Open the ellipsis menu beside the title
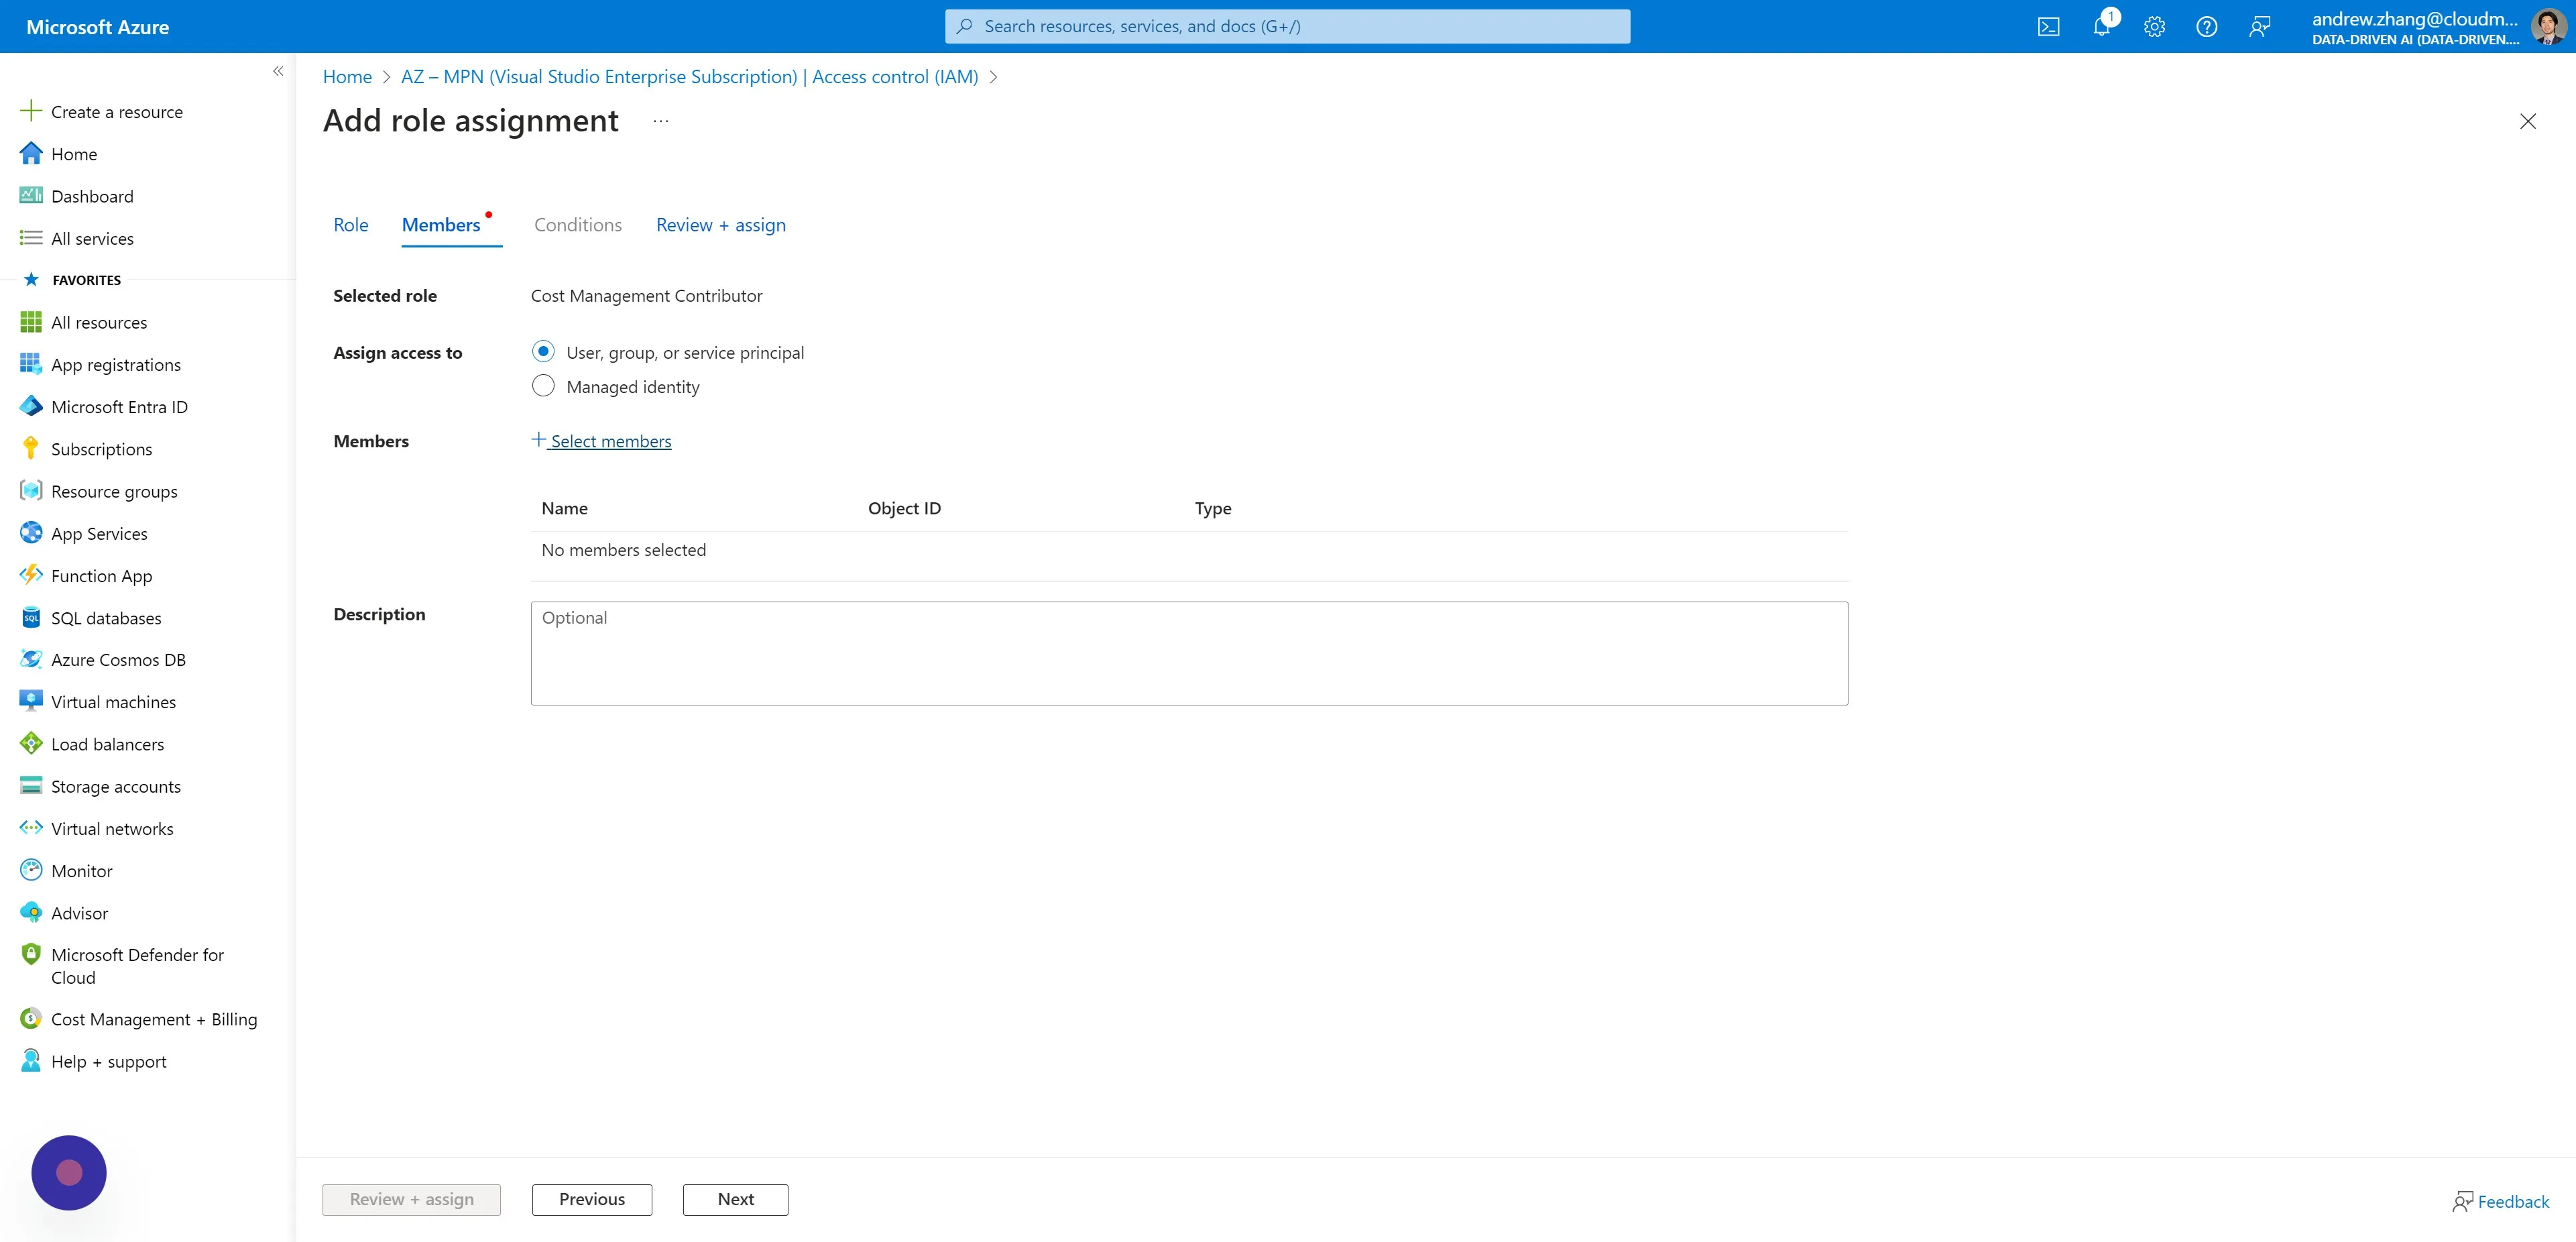This screenshot has width=2576, height=1242. point(661,121)
